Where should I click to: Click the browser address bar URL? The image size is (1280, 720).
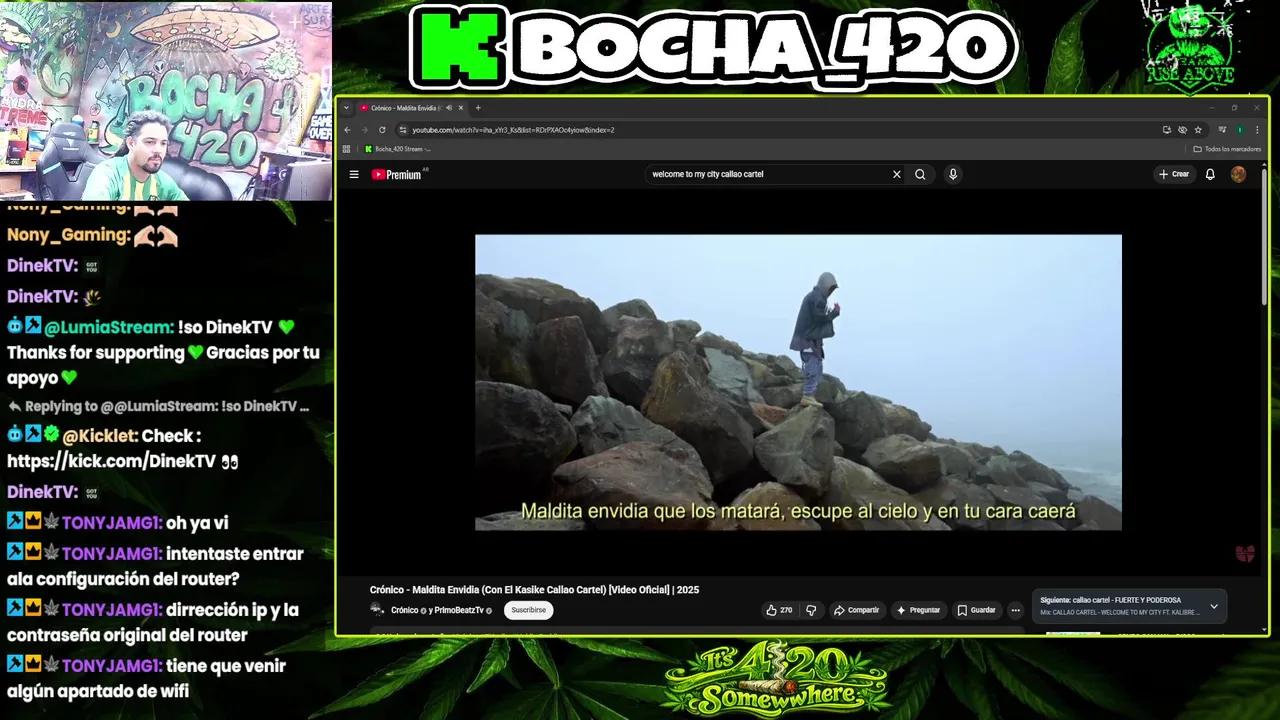(513, 130)
